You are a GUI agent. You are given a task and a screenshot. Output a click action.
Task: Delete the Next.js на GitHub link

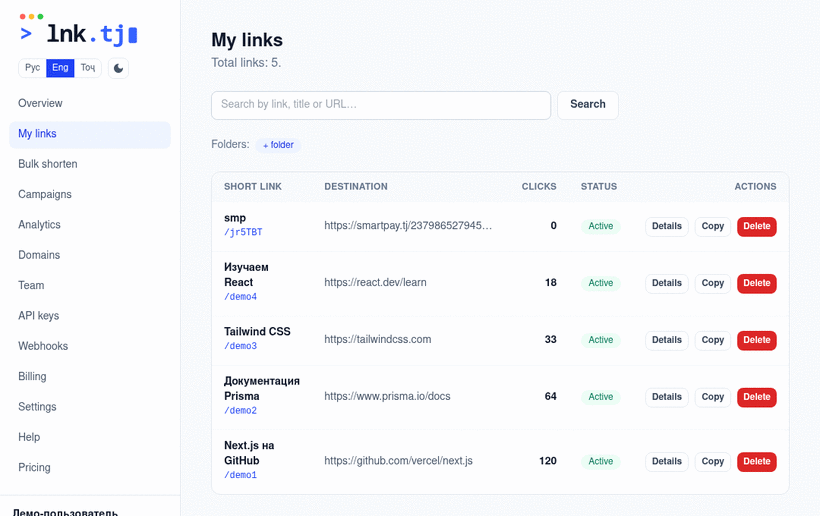tap(757, 462)
